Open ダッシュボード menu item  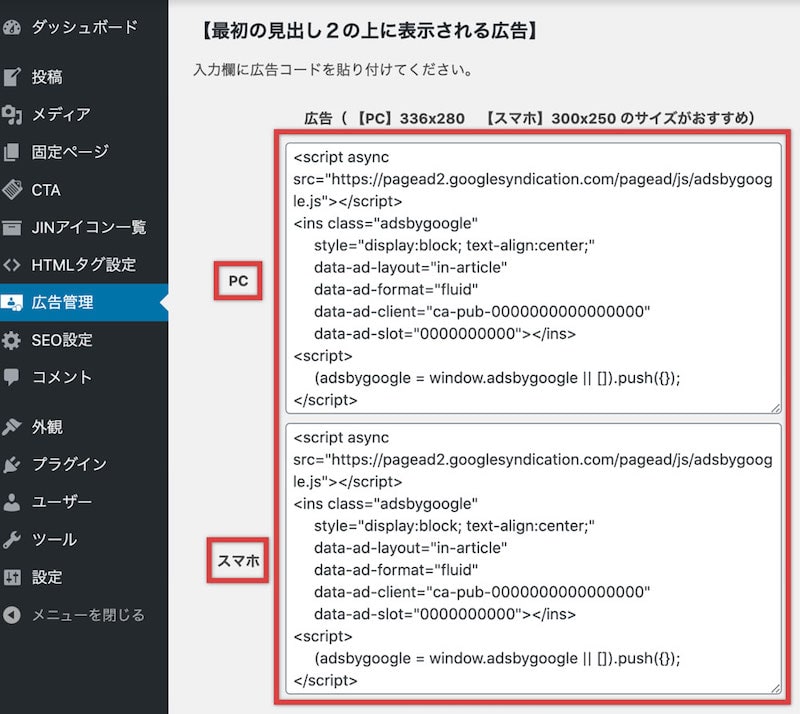pos(84,27)
